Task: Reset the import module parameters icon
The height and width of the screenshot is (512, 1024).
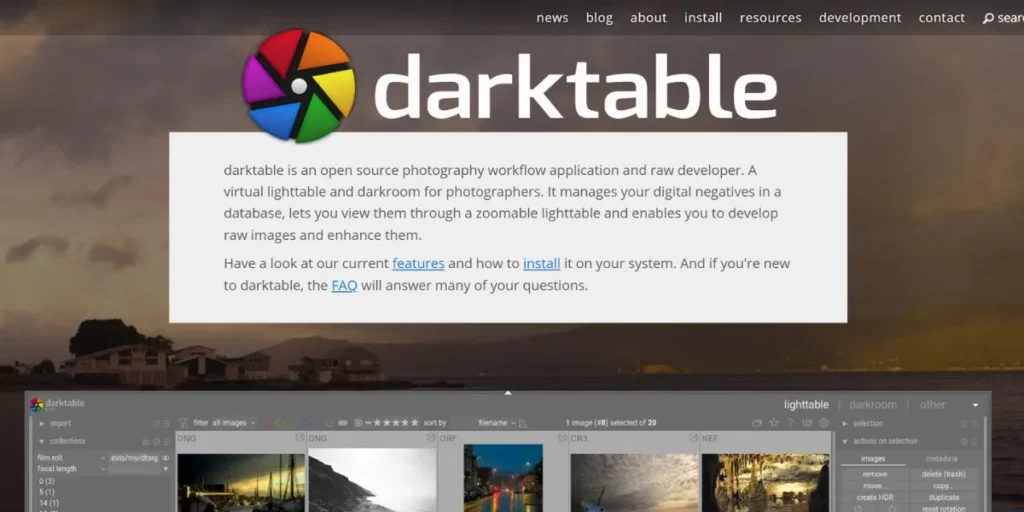Action: [x=156, y=423]
